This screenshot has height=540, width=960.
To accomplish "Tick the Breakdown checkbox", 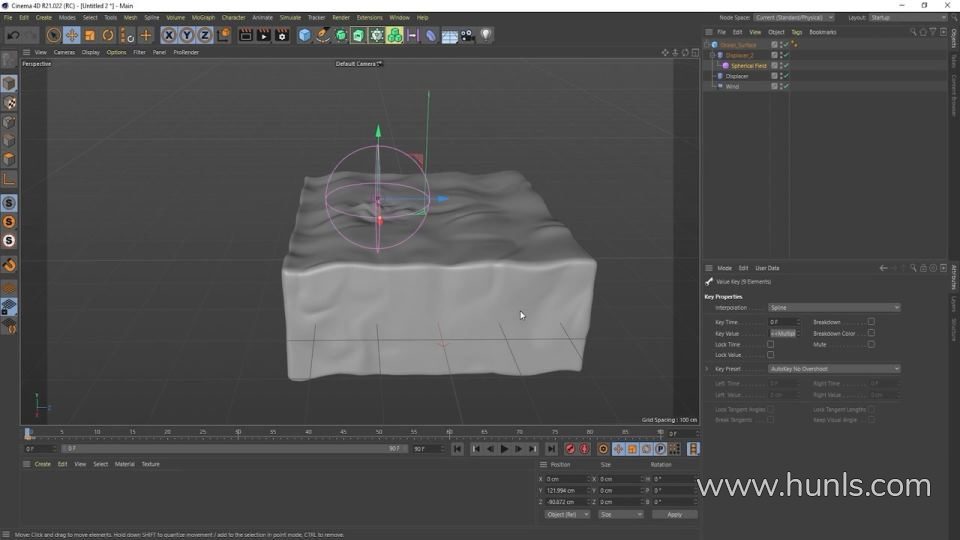I will (x=871, y=322).
